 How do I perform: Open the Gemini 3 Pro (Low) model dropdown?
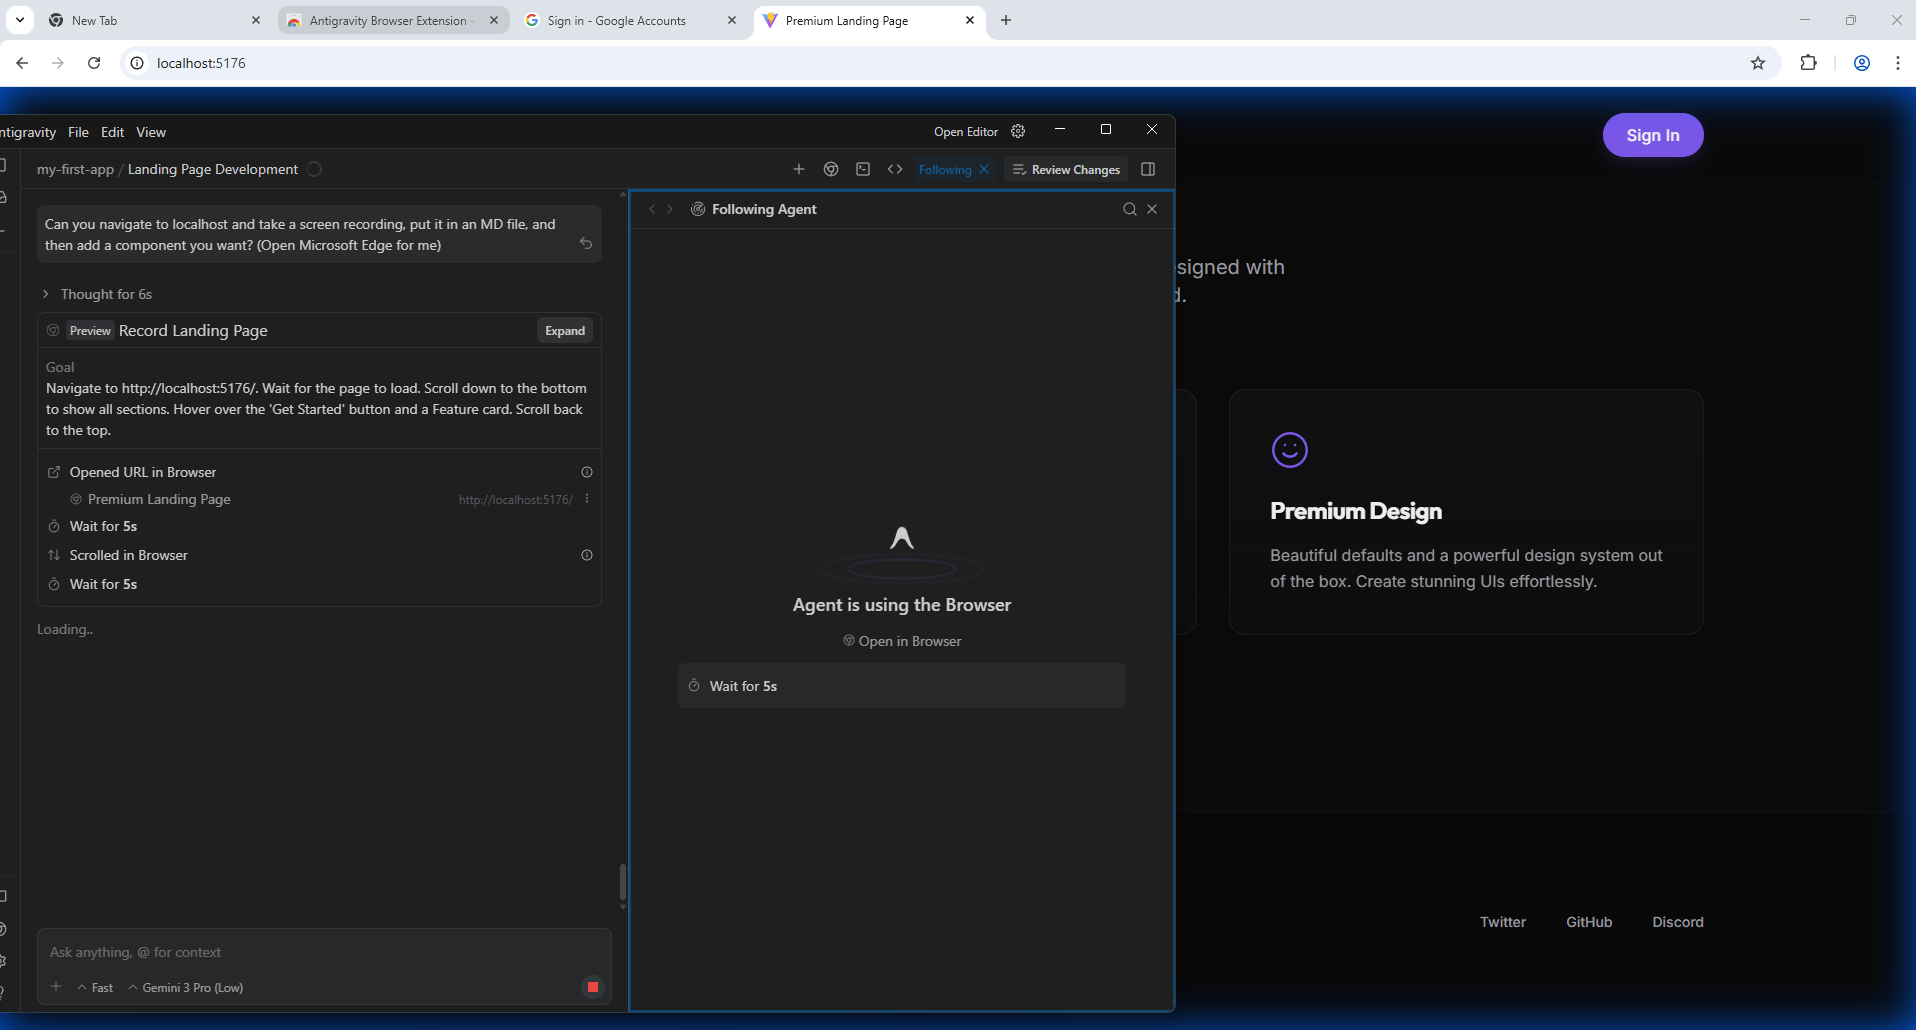(x=186, y=987)
